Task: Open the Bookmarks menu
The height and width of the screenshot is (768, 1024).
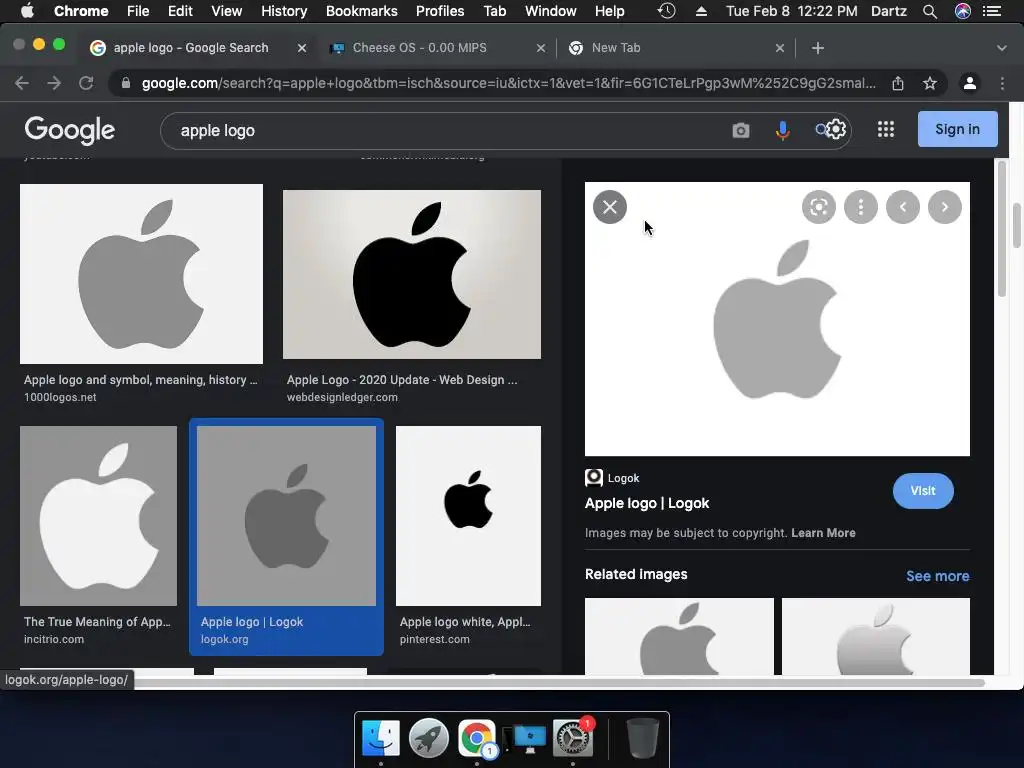Action: 361,11
